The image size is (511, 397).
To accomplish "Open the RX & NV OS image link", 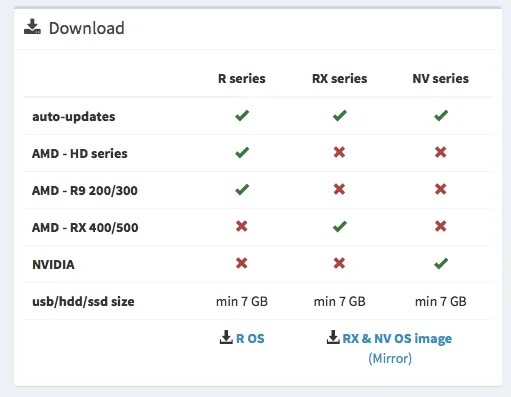I will [397, 339].
